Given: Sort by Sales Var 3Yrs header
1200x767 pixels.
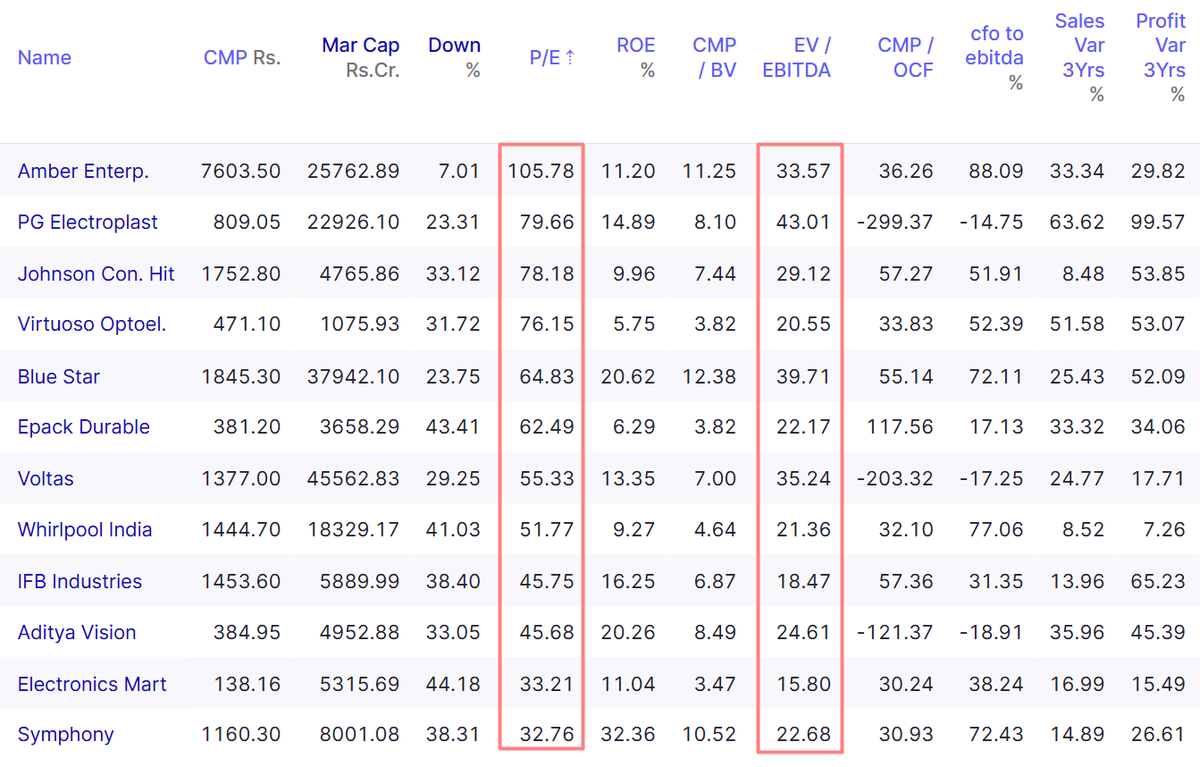Looking at the screenshot, I should (x=1080, y=58).
